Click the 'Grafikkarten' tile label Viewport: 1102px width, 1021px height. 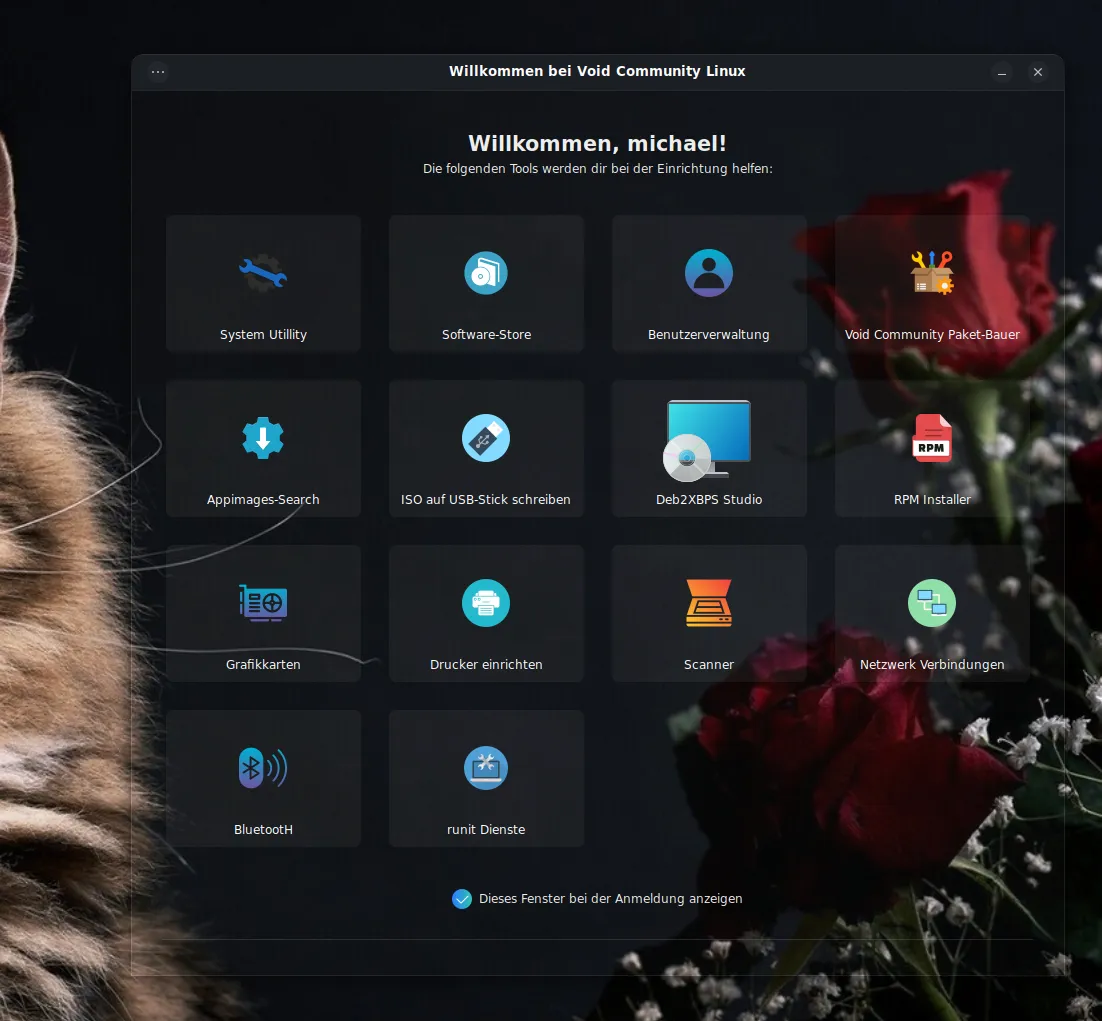[263, 664]
